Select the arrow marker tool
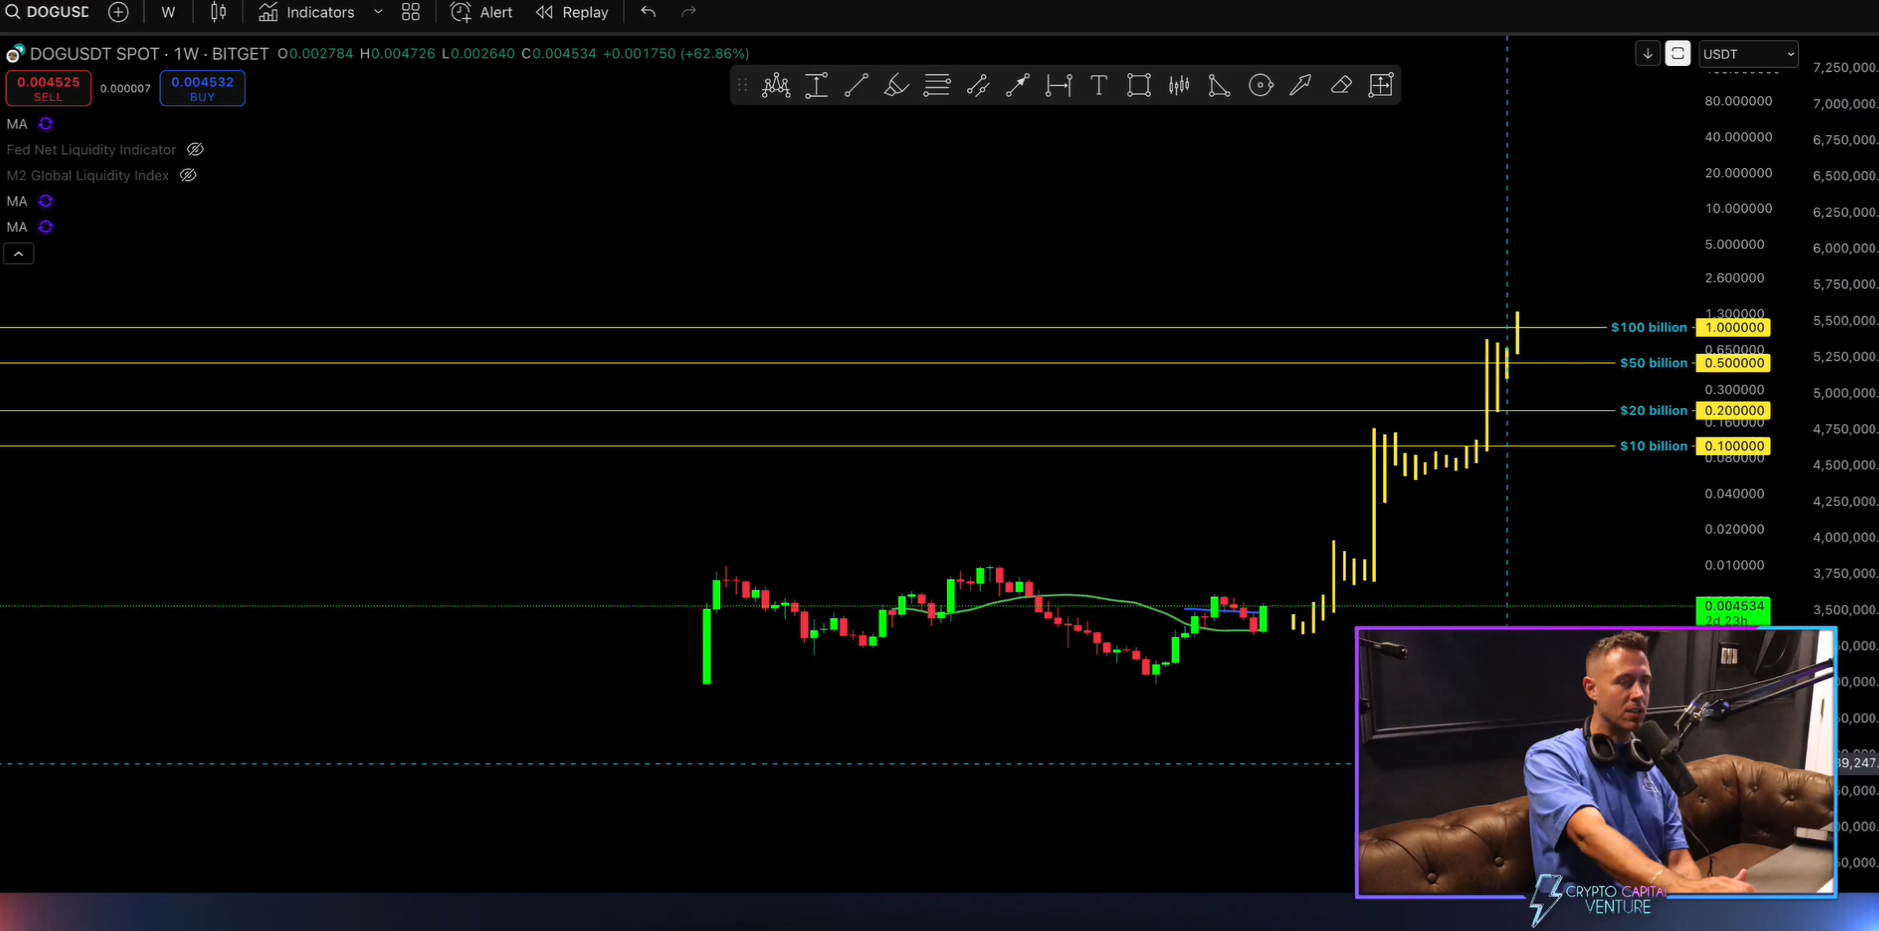Image resolution: width=1879 pixels, height=931 pixels. tap(1300, 85)
